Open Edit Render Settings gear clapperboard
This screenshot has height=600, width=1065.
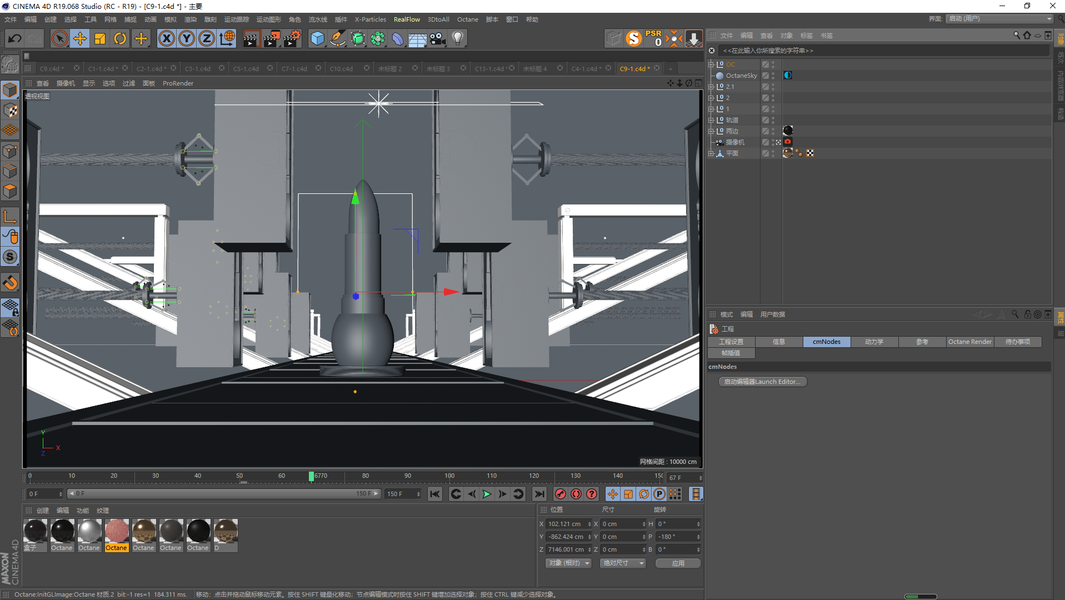pyautogui.click(x=292, y=39)
